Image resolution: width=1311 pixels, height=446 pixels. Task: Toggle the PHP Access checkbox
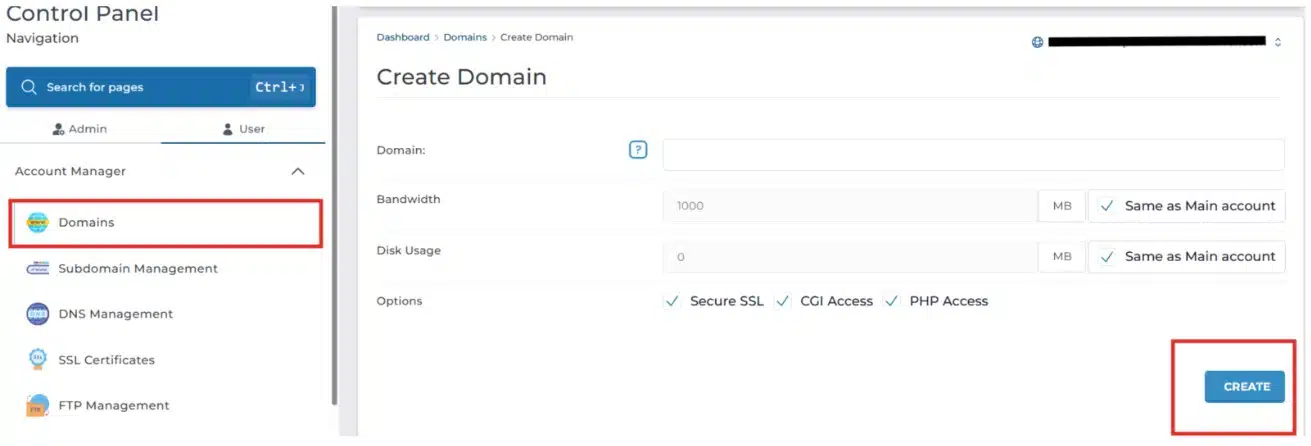pyautogui.click(x=892, y=301)
